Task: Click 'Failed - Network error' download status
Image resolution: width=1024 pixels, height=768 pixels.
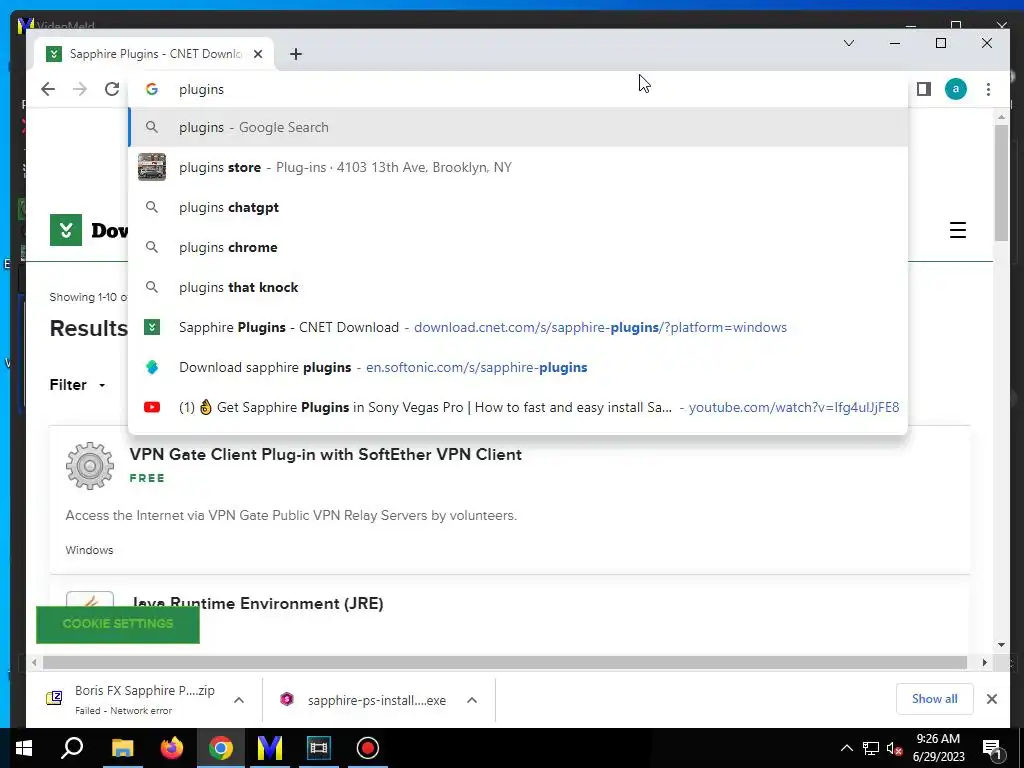Action: pos(123,711)
